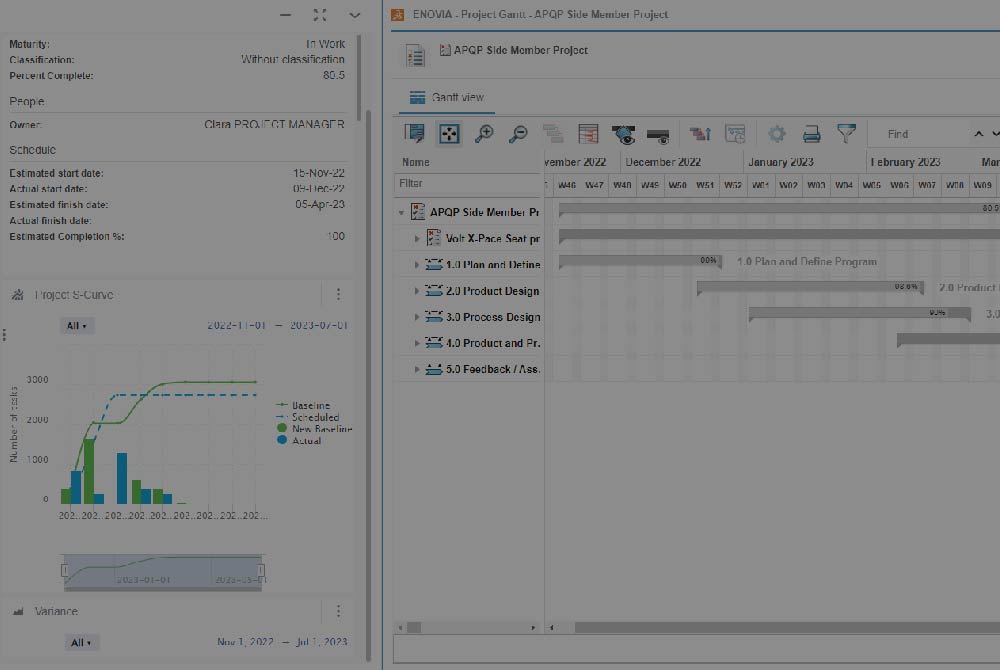Collapse the APQP Side Member Project node
Screen dimensions: 1000x670
point(402,213)
